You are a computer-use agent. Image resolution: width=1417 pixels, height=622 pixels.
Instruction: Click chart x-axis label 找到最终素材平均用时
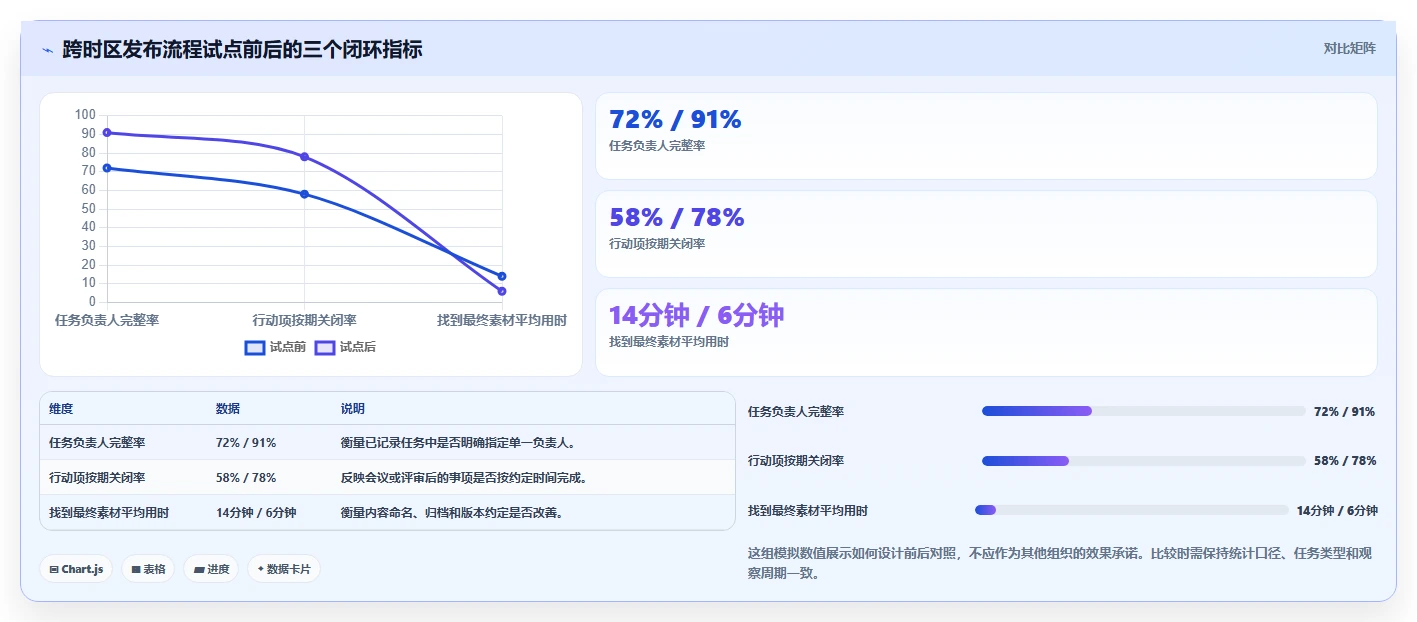pyautogui.click(x=502, y=320)
